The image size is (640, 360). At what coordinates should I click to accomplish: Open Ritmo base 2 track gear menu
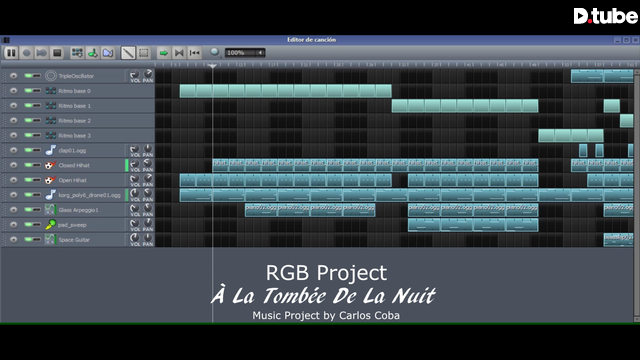click(13, 120)
